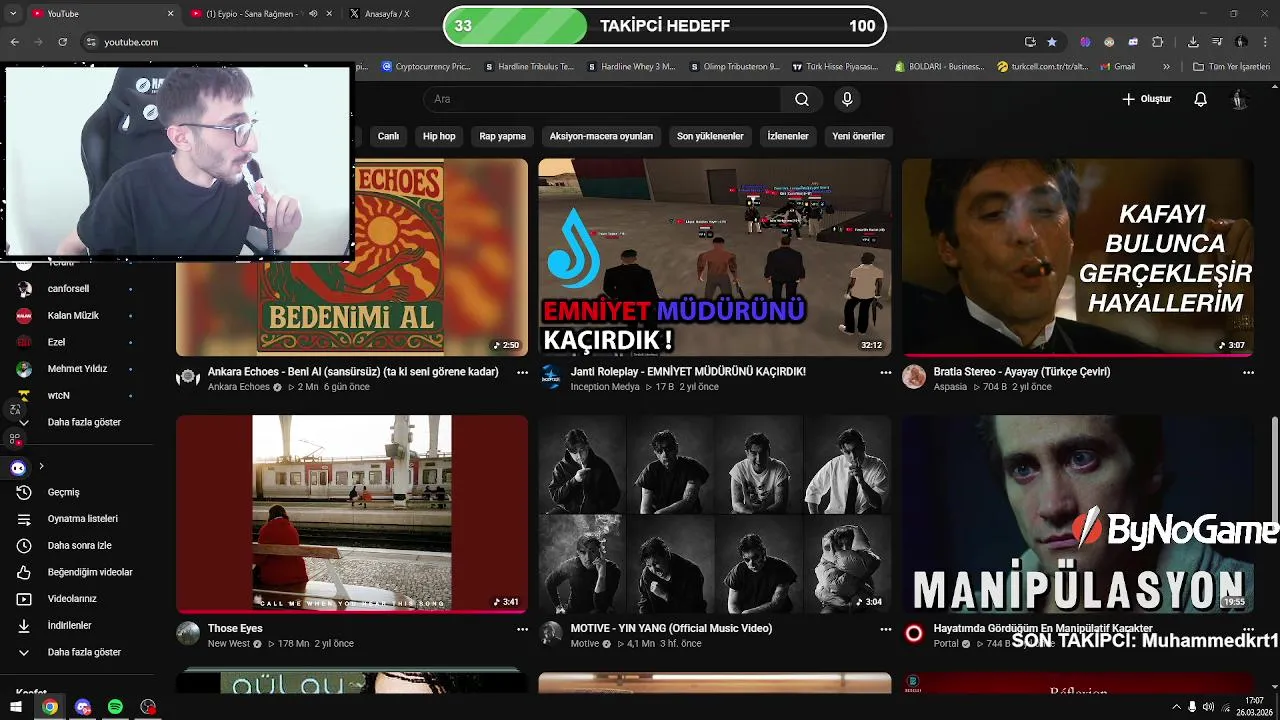
Task: Go back in browser
Action: pos(15,42)
